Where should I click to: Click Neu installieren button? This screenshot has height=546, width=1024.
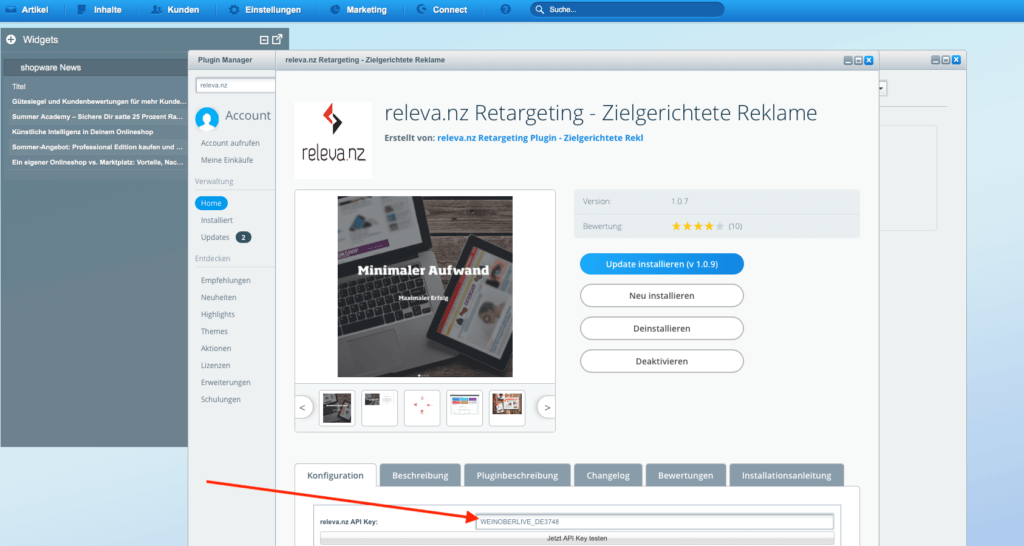coord(662,295)
